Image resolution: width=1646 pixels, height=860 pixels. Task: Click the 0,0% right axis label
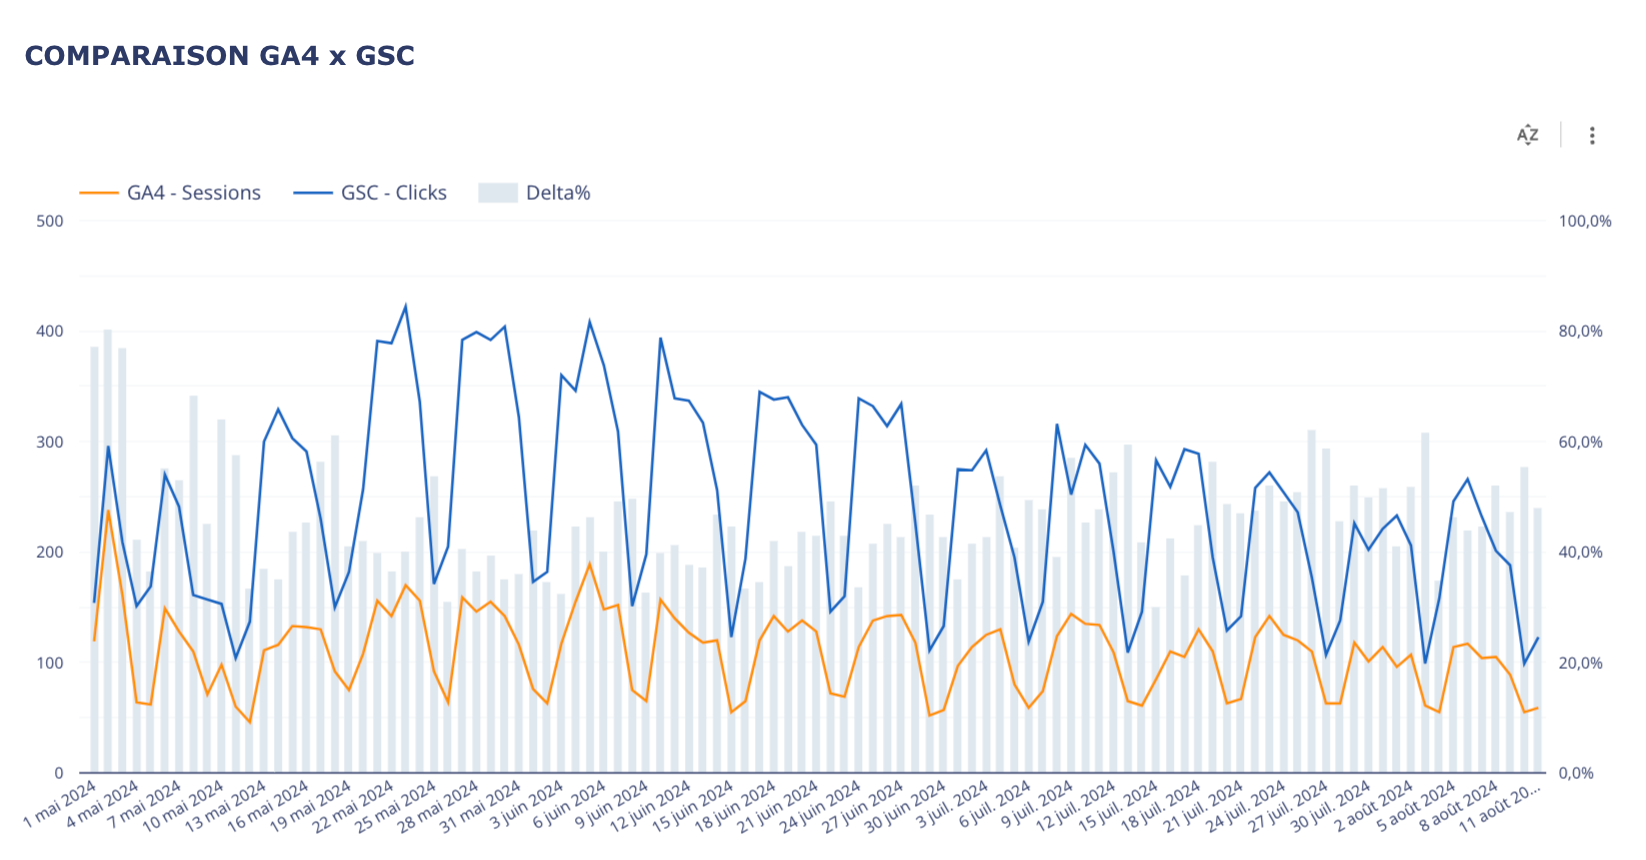[x=1577, y=773]
